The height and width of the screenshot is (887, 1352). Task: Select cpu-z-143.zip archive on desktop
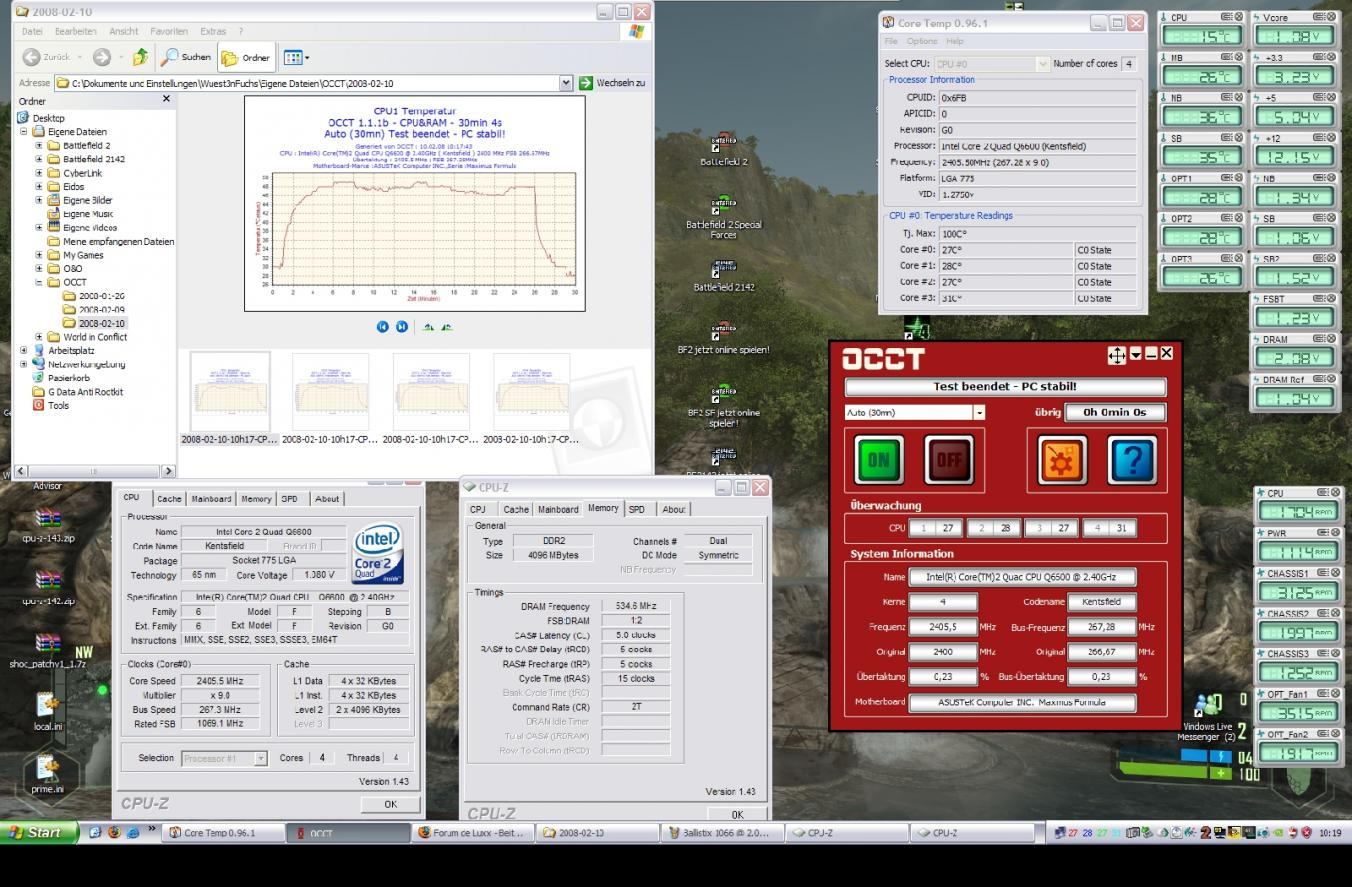48,525
